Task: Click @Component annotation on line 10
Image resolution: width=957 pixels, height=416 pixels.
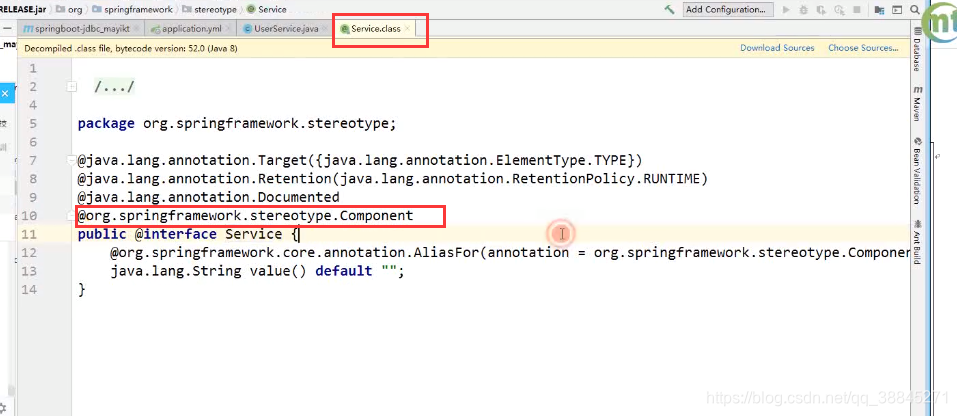Action: tap(245, 215)
